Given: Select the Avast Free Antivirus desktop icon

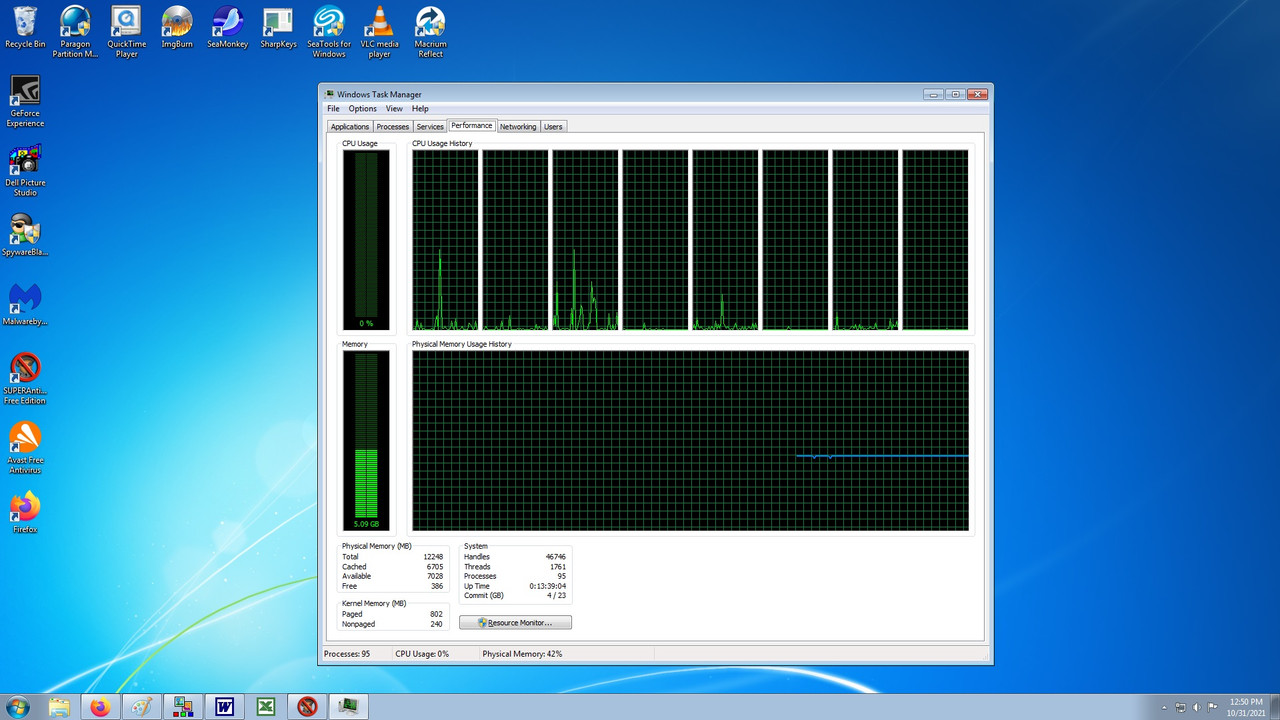Looking at the screenshot, I should pyautogui.click(x=25, y=447).
